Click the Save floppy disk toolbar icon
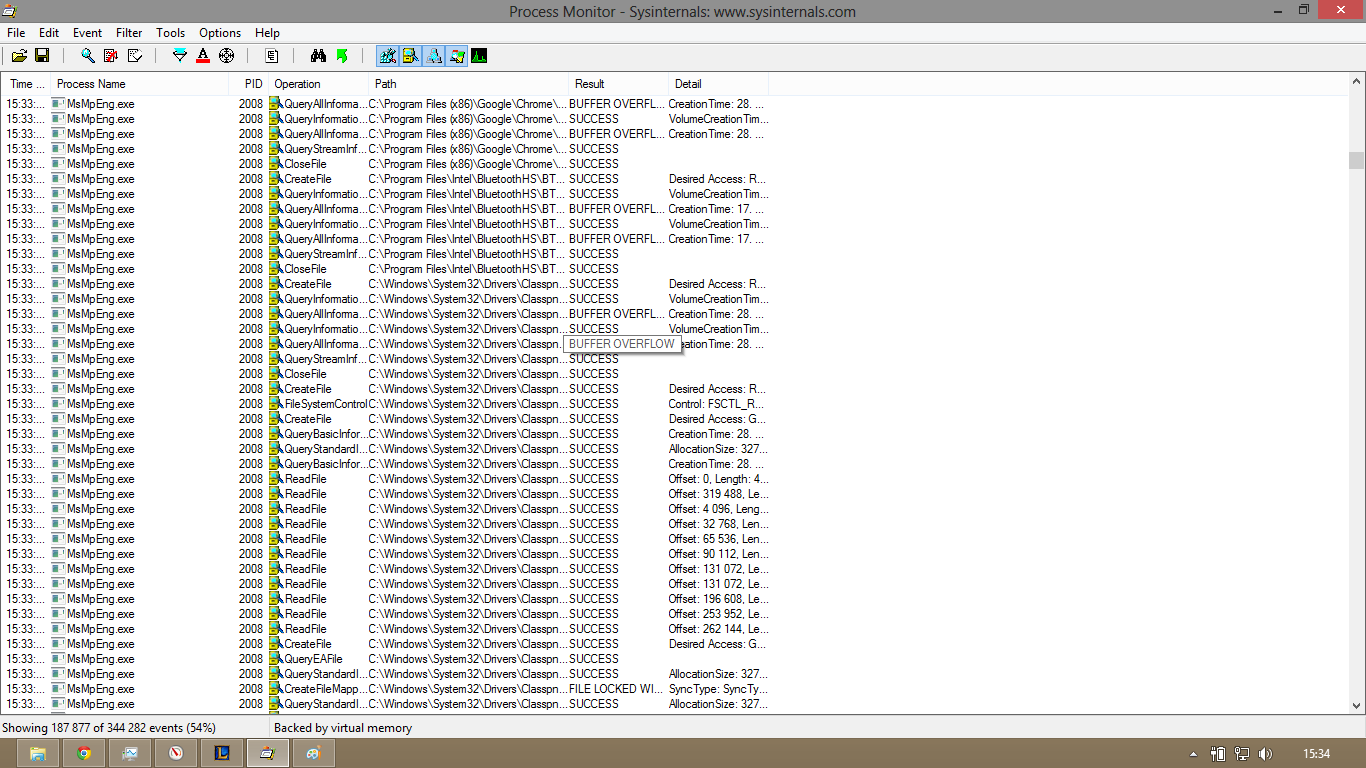The height and width of the screenshot is (768, 1366). pyautogui.click(x=42, y=56)
